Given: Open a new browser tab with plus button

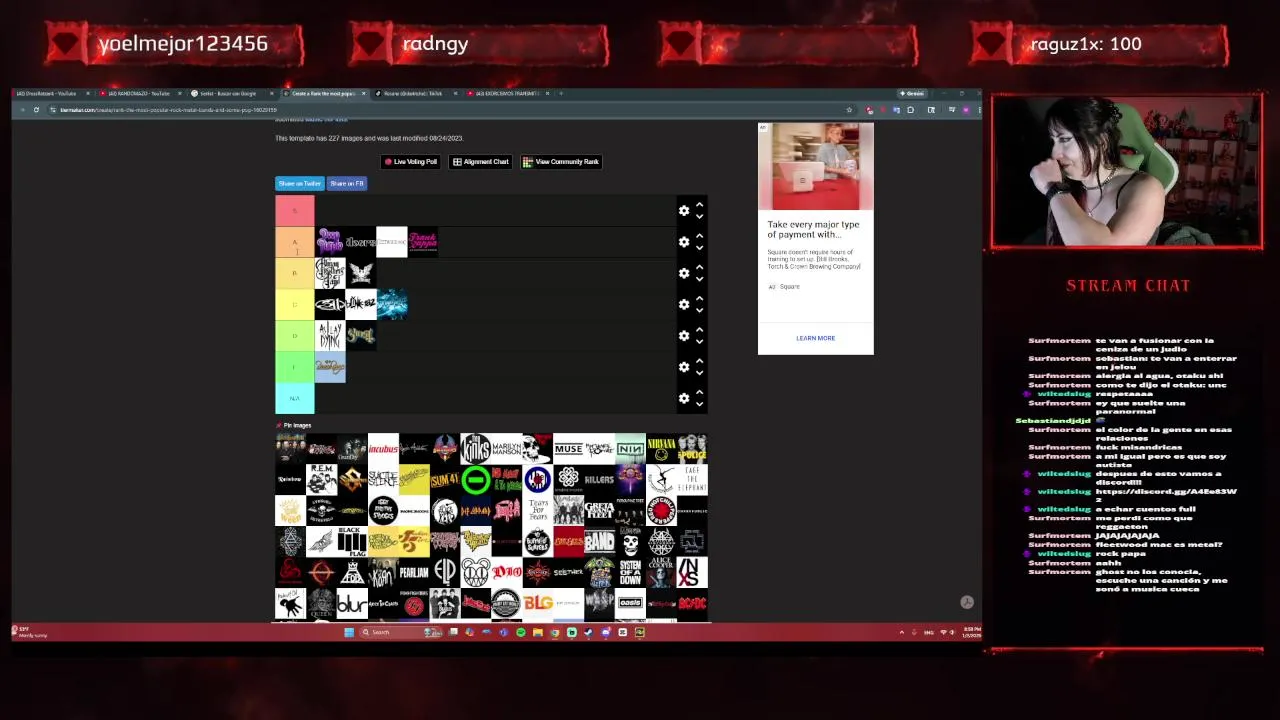Looking at the screenshot, I should tap(561, 93).
